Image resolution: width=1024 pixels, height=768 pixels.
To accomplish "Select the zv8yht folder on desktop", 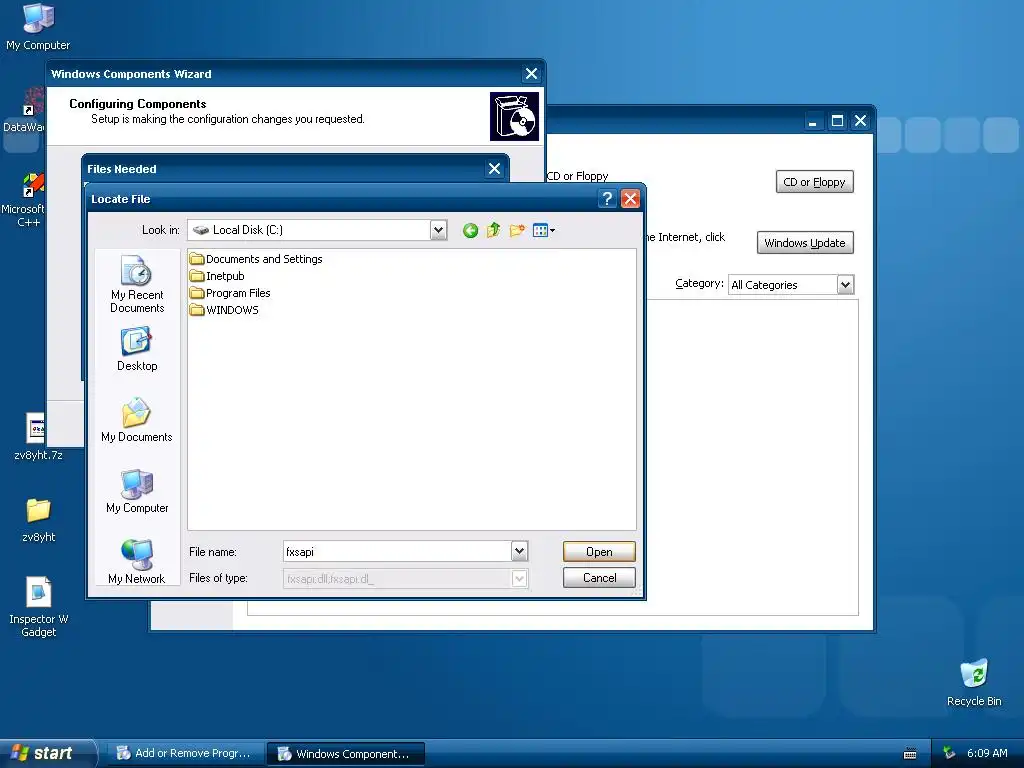I will (x=38, y=520).
